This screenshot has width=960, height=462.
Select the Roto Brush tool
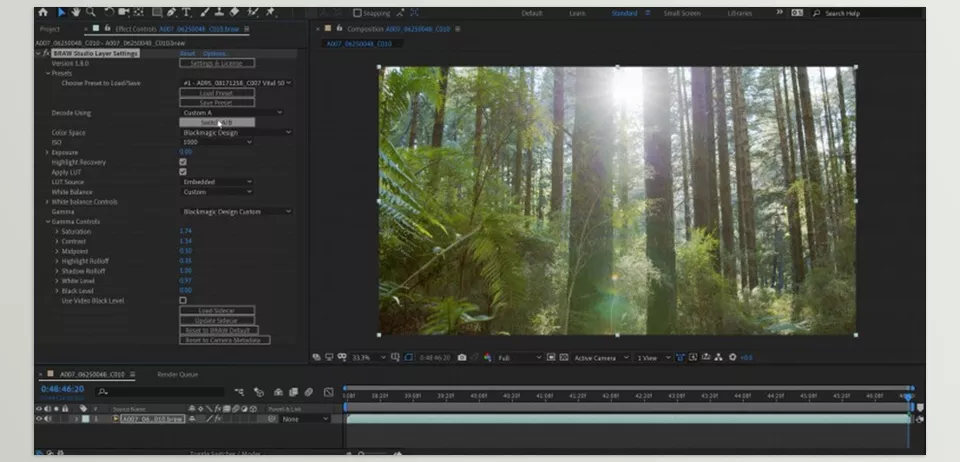click(x=253, y=12)
